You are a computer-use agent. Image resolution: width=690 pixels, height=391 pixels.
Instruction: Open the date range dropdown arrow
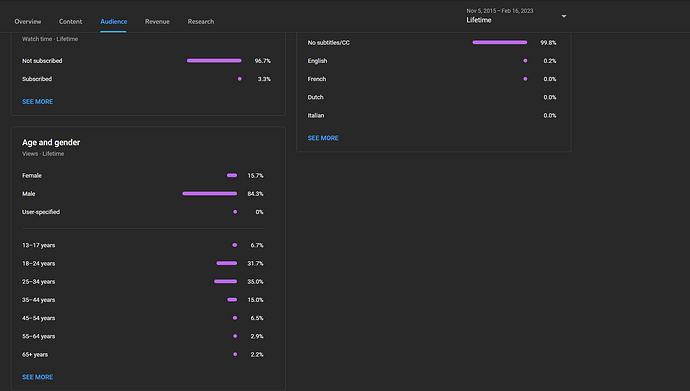pyautogui.click(x=564, y=16)
